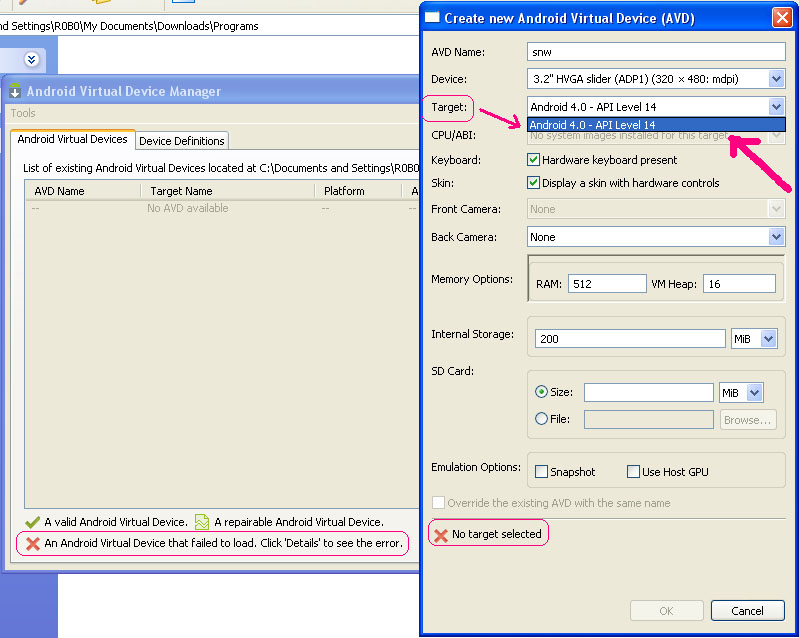Click the CPU/ABI disabled dropdown
The width and height of the screenshot is (799, 638).
click(x=656, y=136)
